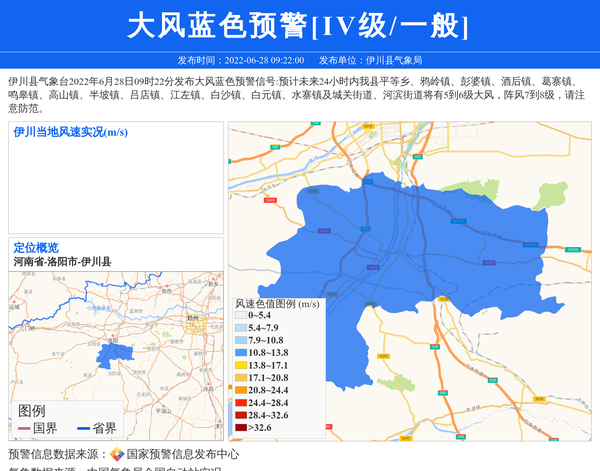Image resolution: width=600 pixels, height=471 pixels.
Task: Select the 伊川当地风速实况 panel heading
Action: coord(70,132)
